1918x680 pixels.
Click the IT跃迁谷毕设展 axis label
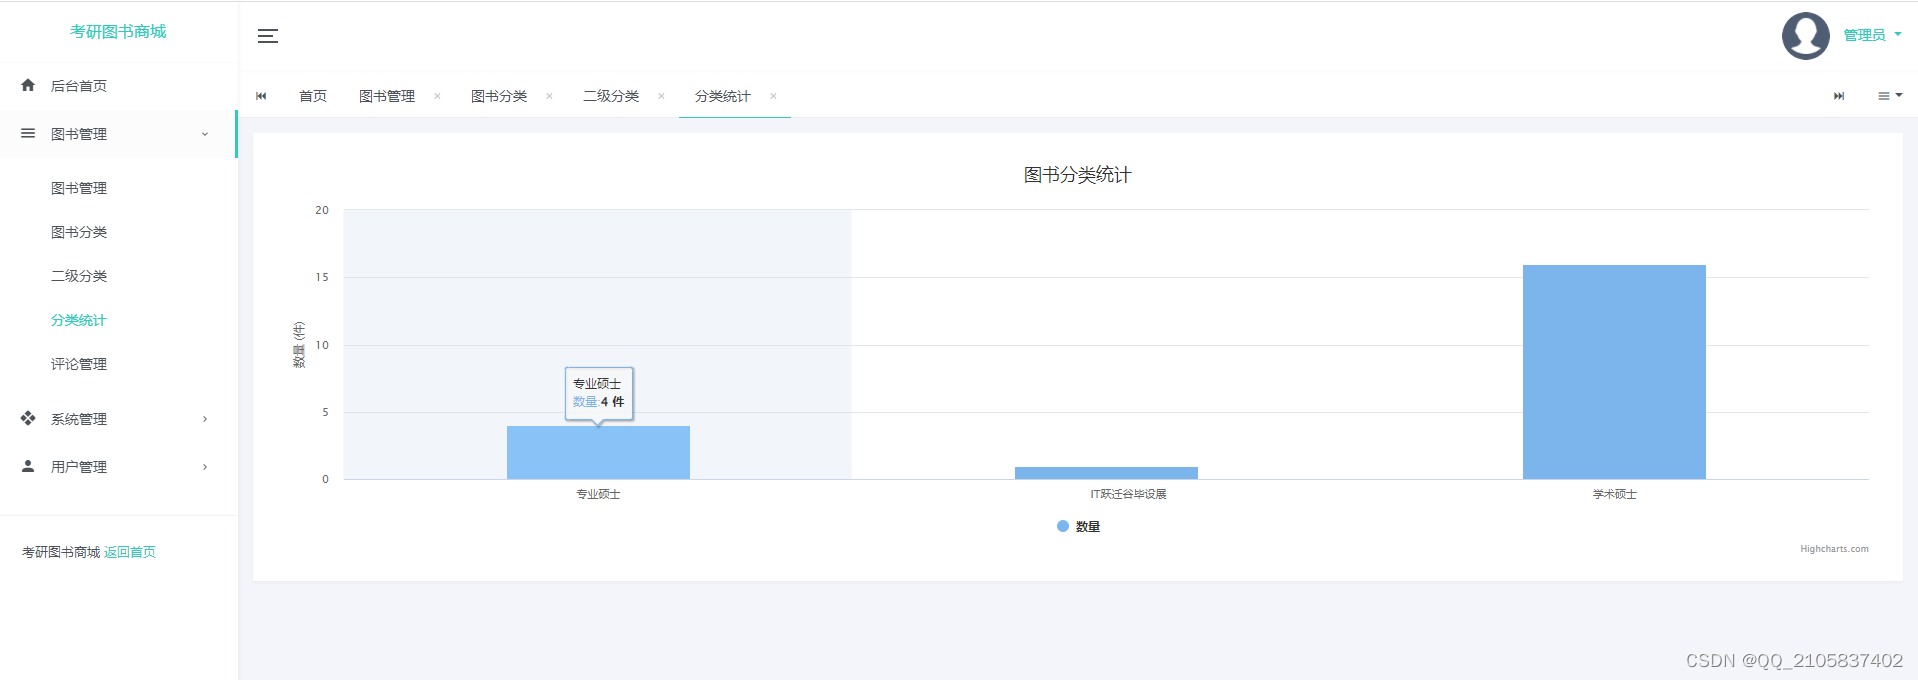tap(1128, 494)
